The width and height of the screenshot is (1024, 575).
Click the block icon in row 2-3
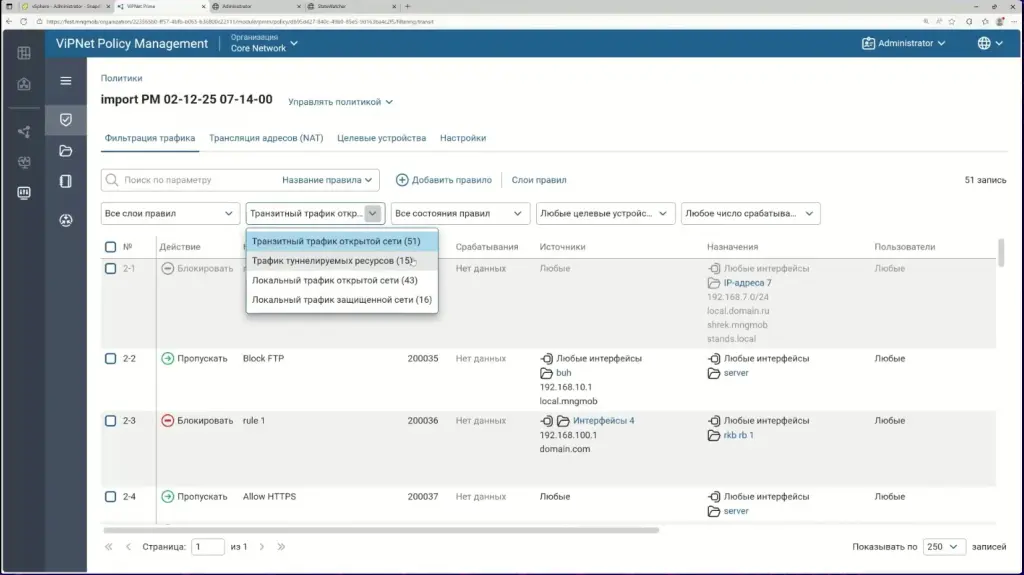[168, 421]
